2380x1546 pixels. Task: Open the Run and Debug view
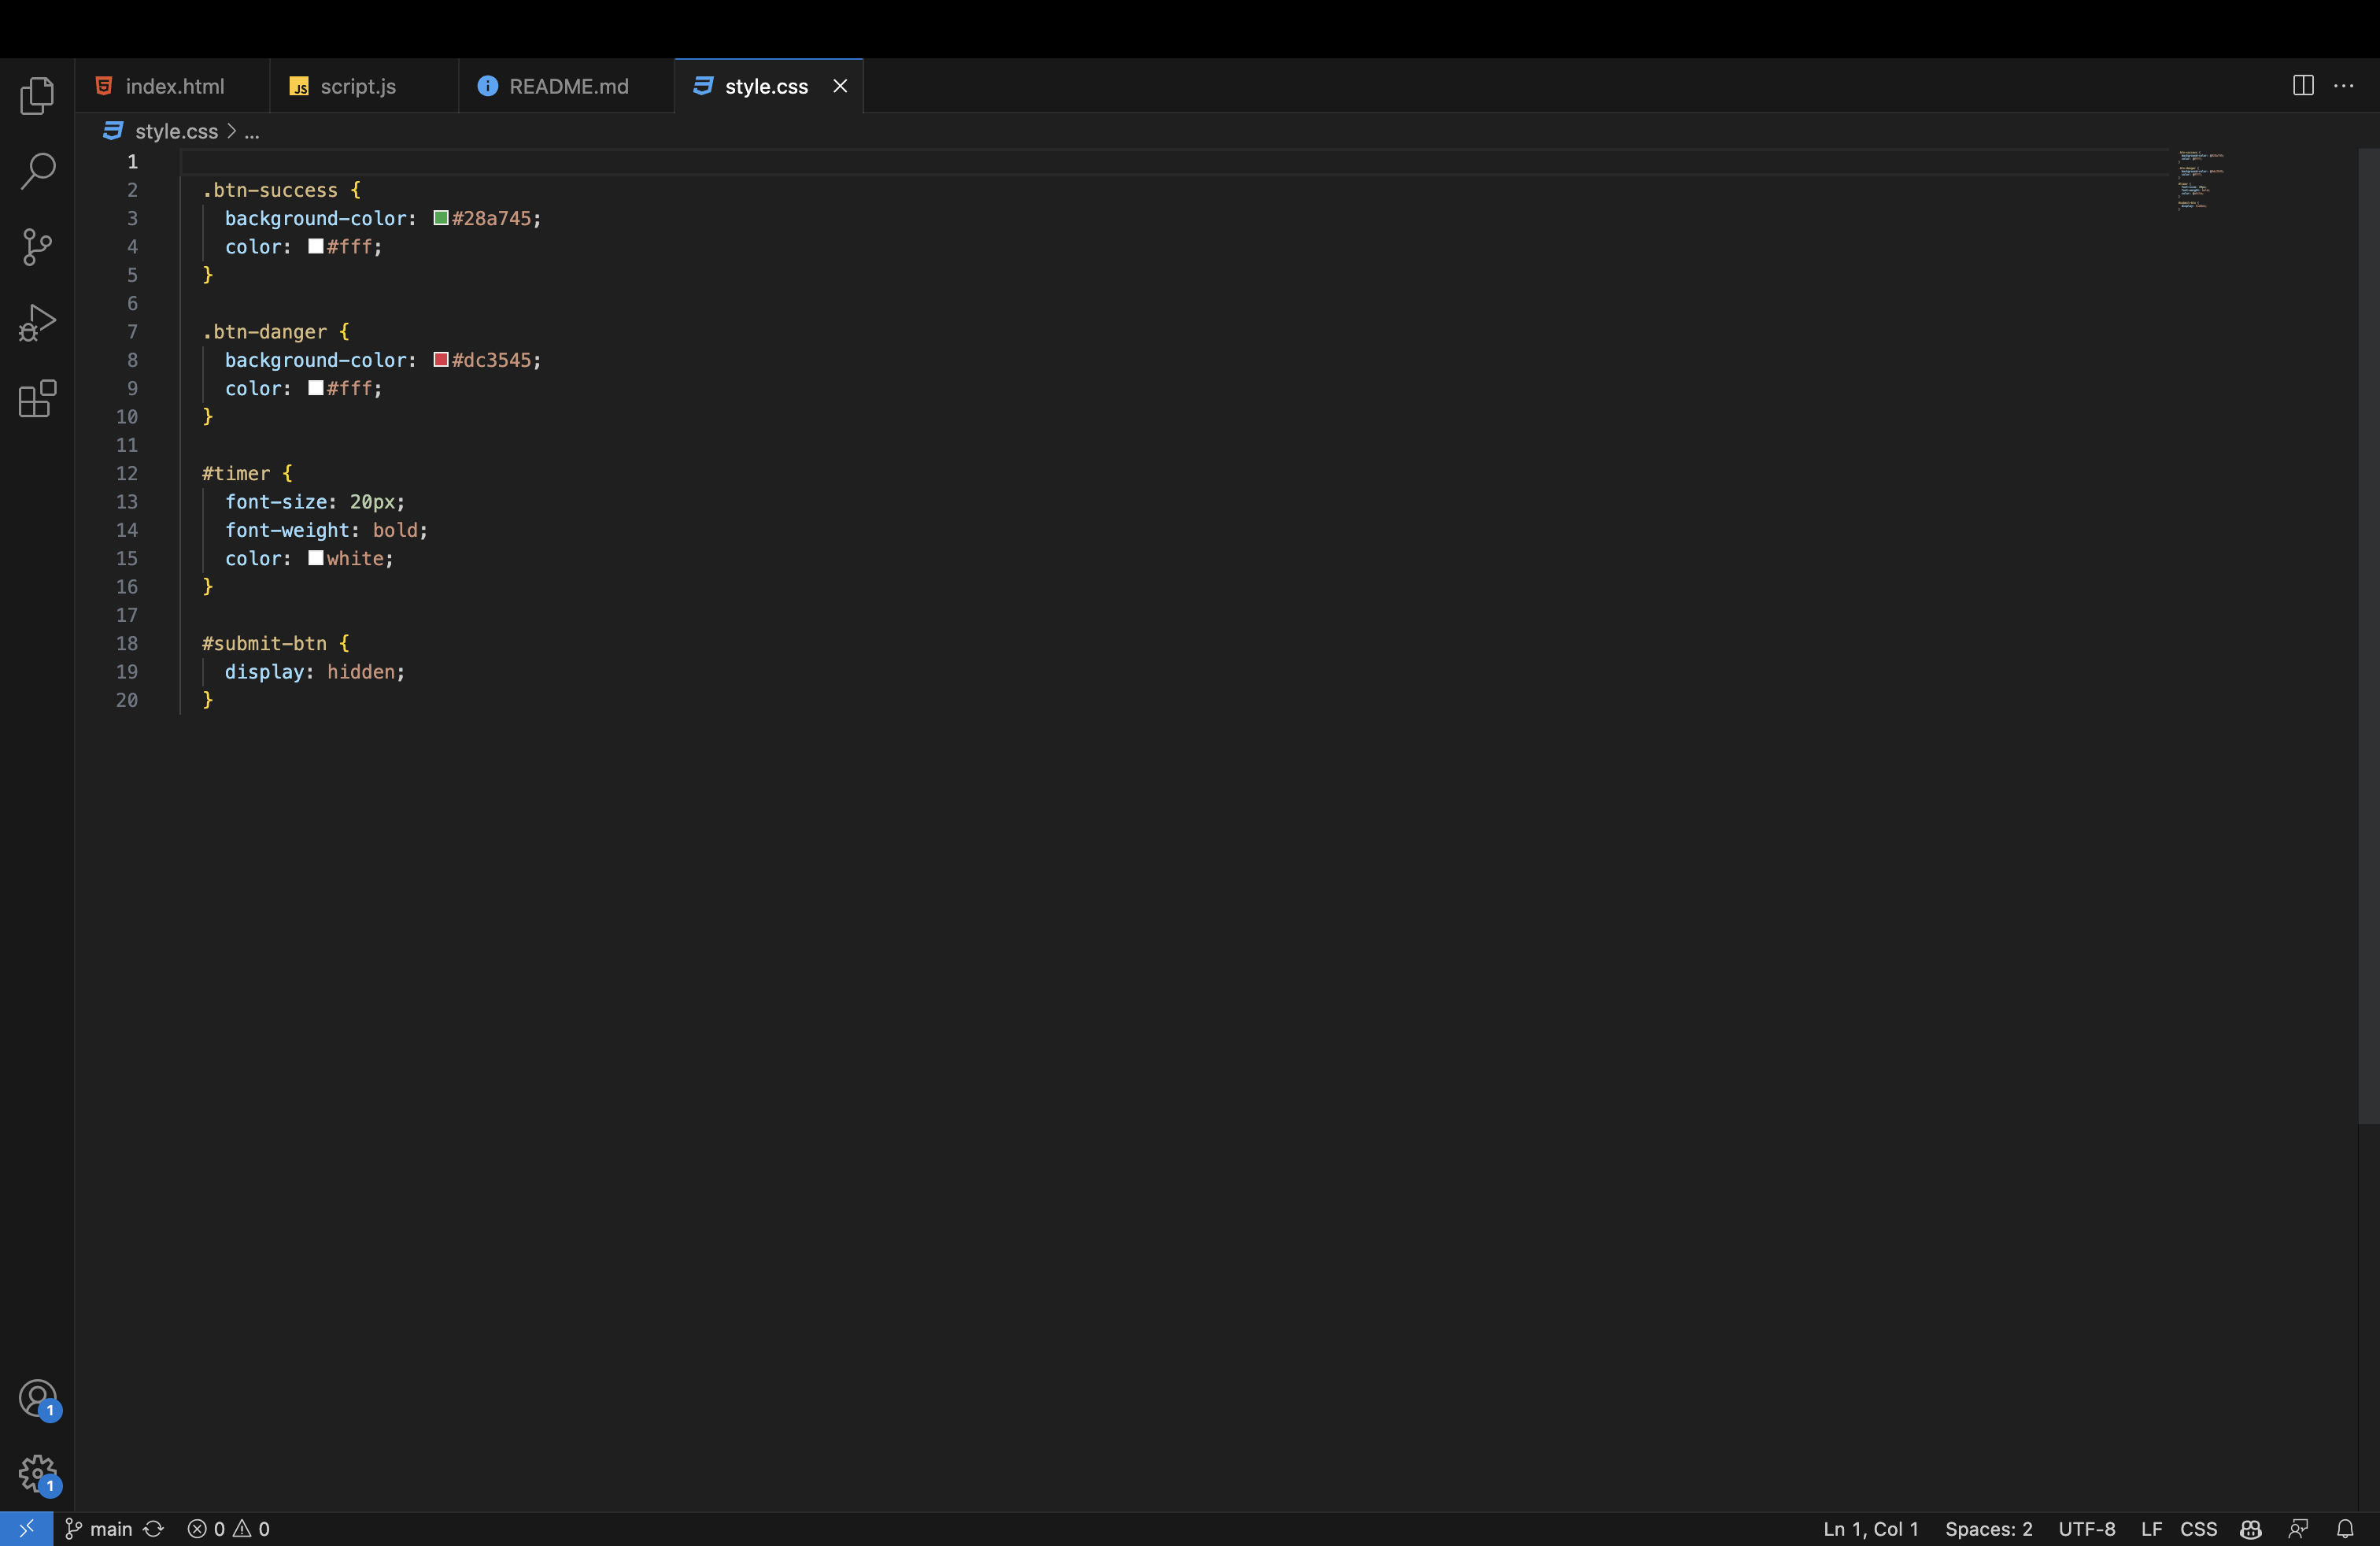pos(37,322)
